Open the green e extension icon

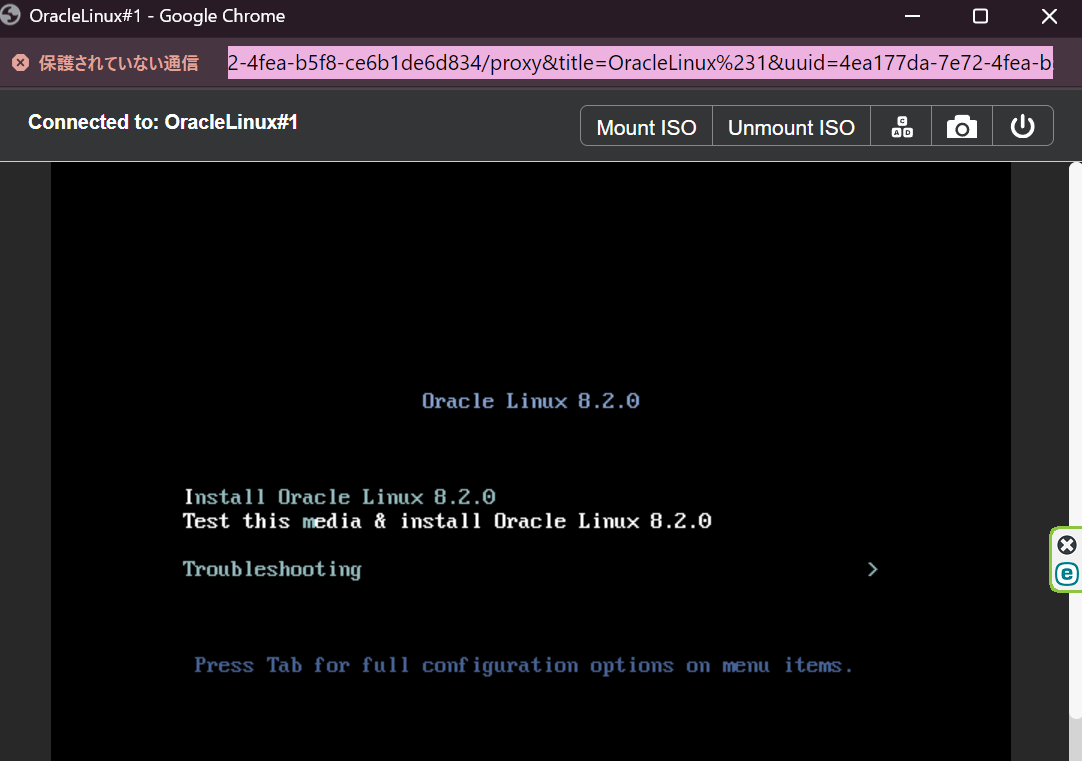click(x=1067, y=574)
